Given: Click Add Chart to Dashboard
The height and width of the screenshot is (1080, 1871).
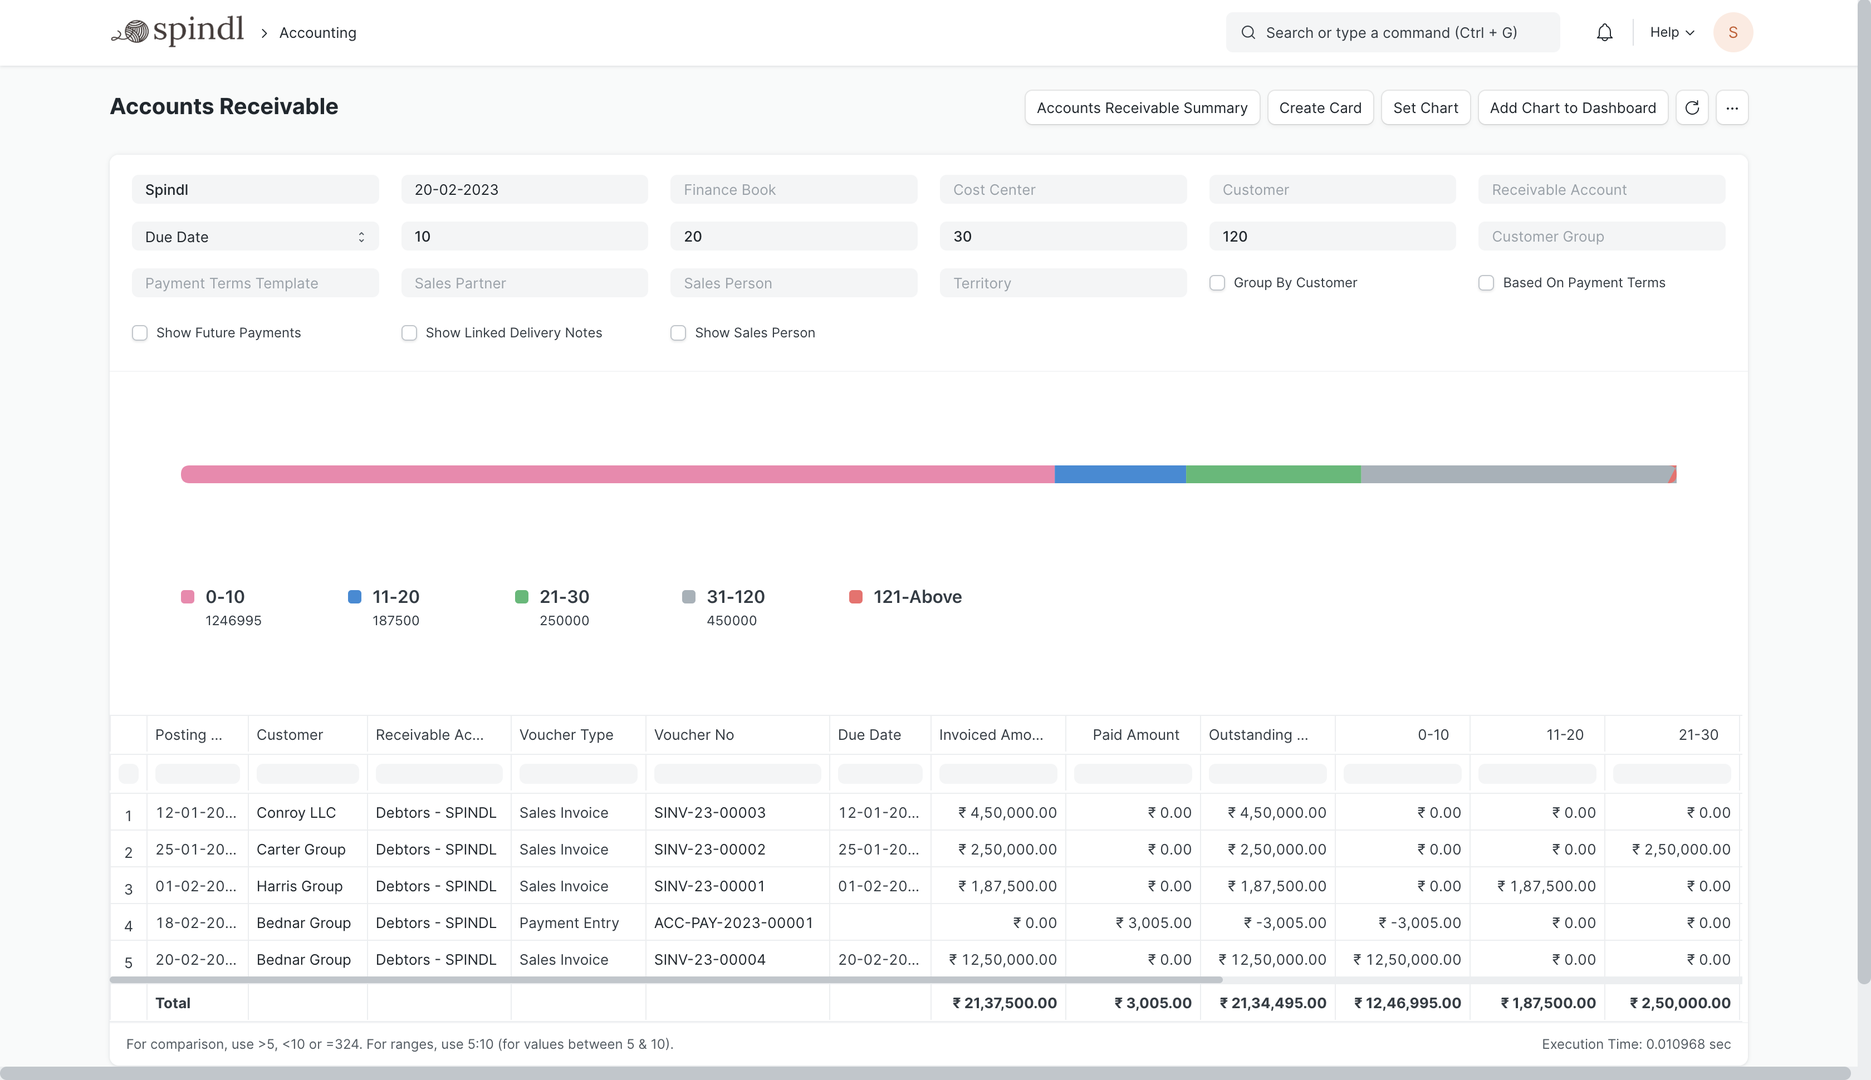Looking at the screenshot, I should coord(1572,107).
